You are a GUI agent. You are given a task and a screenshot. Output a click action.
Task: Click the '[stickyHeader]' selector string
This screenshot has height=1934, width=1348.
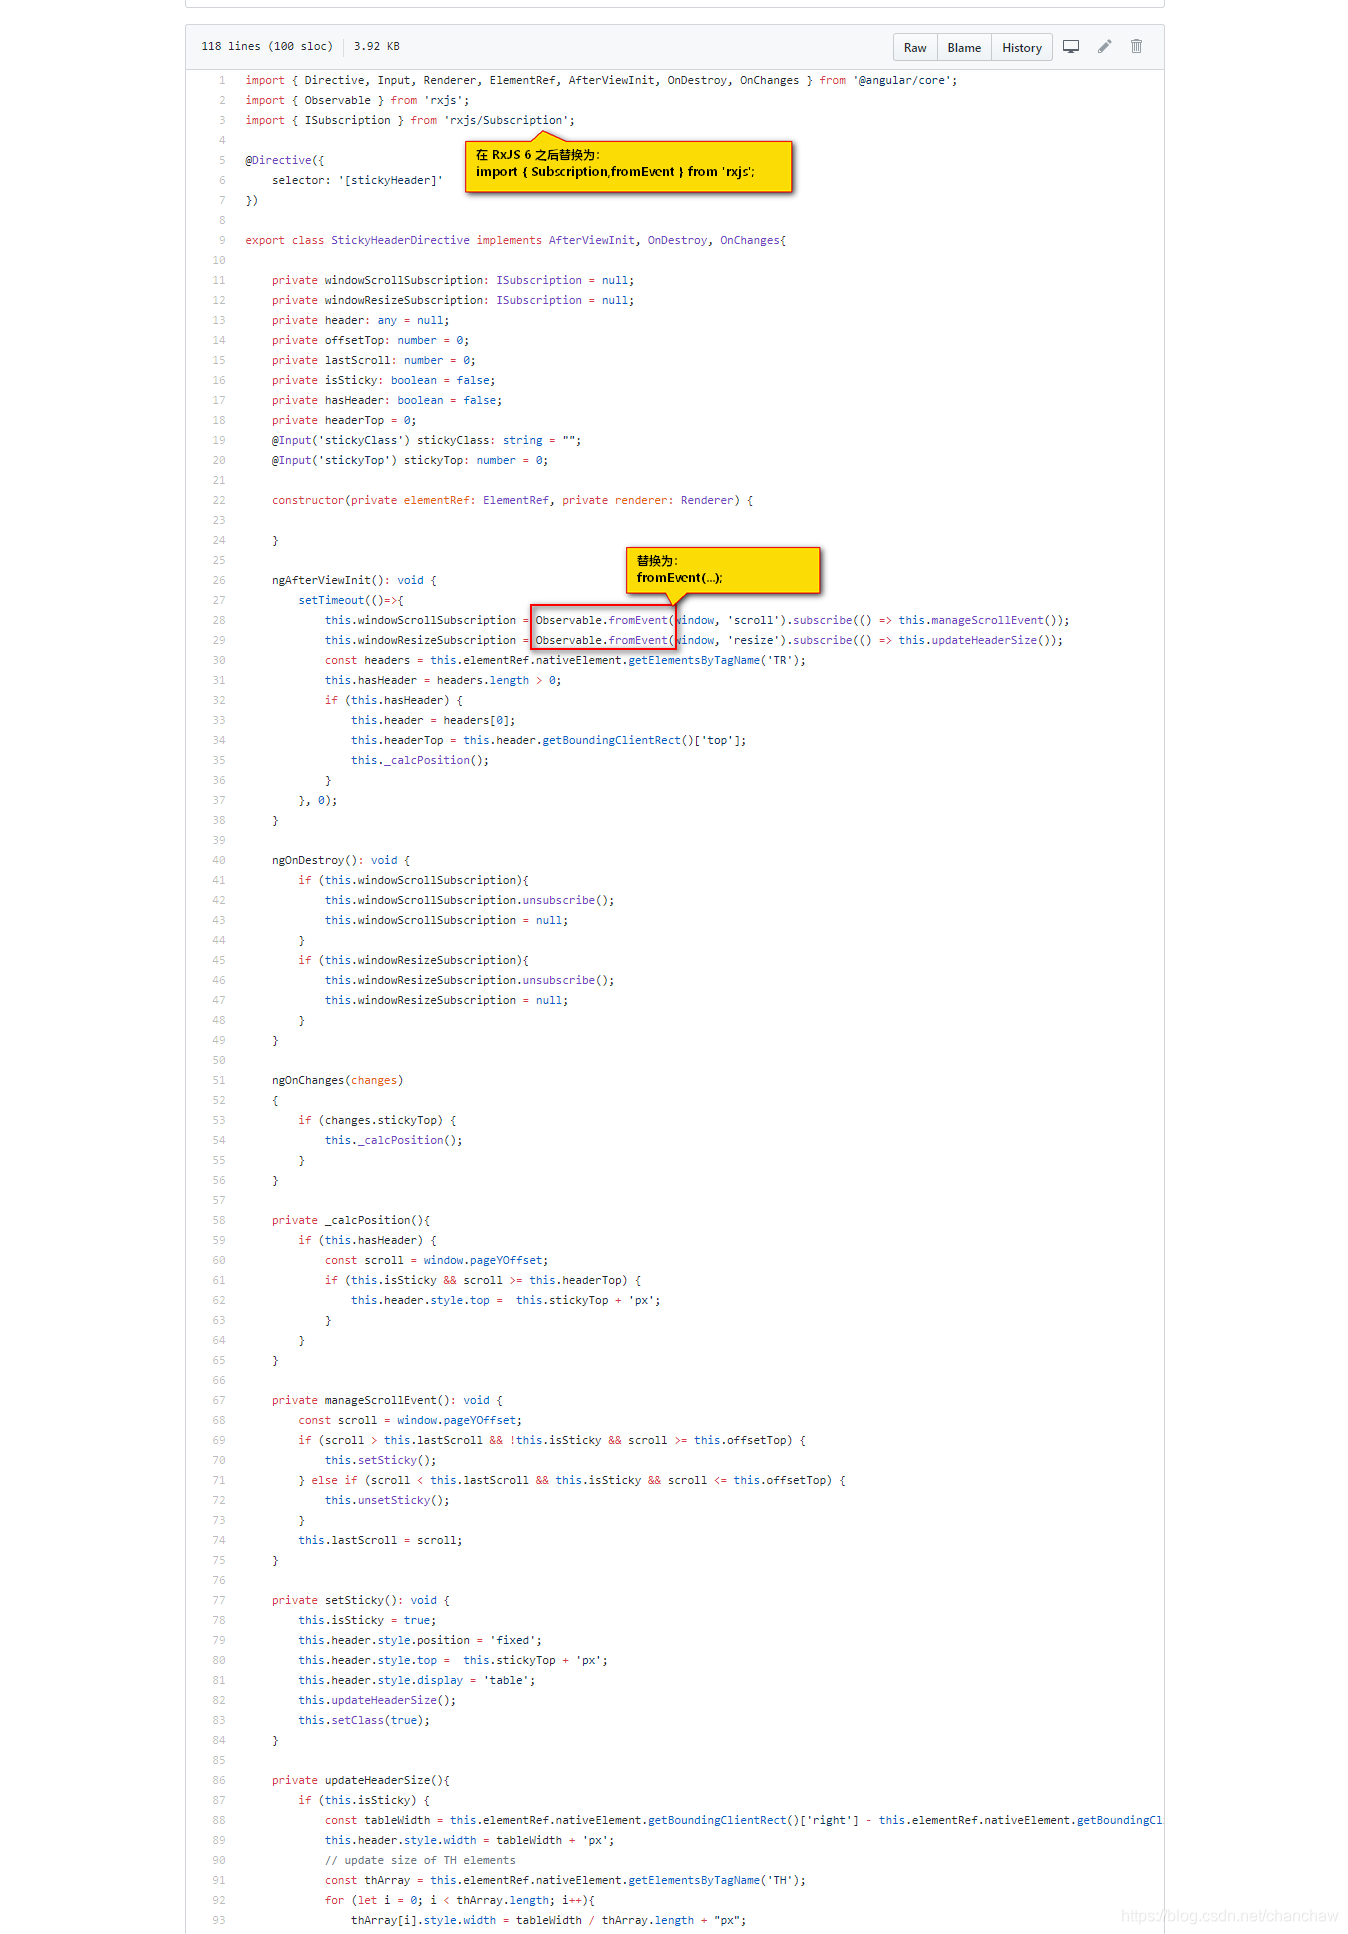391,180
